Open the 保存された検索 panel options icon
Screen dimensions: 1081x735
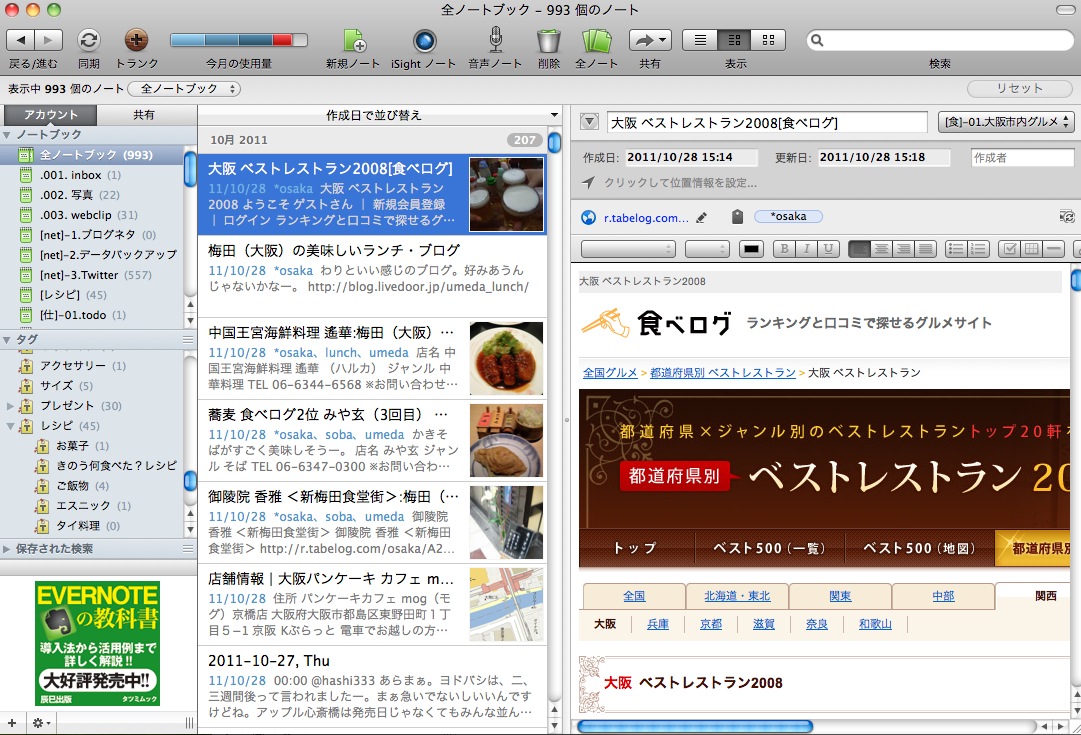click(x=188, y=549)
